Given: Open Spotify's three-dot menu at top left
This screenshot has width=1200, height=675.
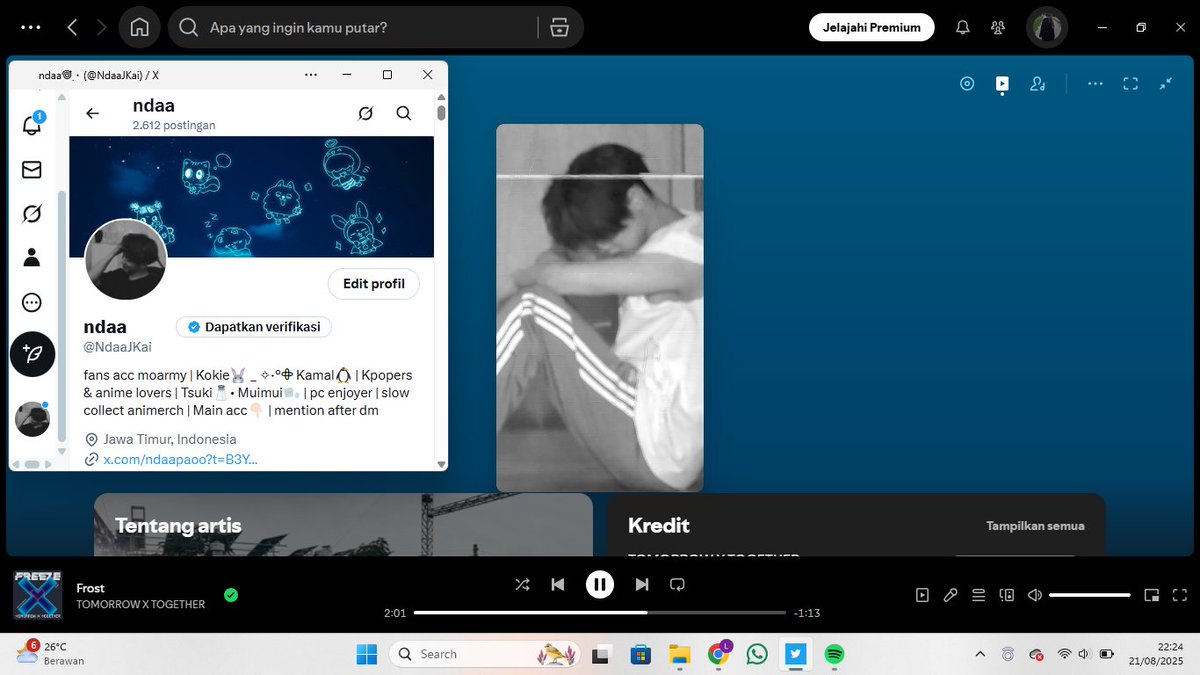Looking at the screenshot, I should [x=31, y=27].
